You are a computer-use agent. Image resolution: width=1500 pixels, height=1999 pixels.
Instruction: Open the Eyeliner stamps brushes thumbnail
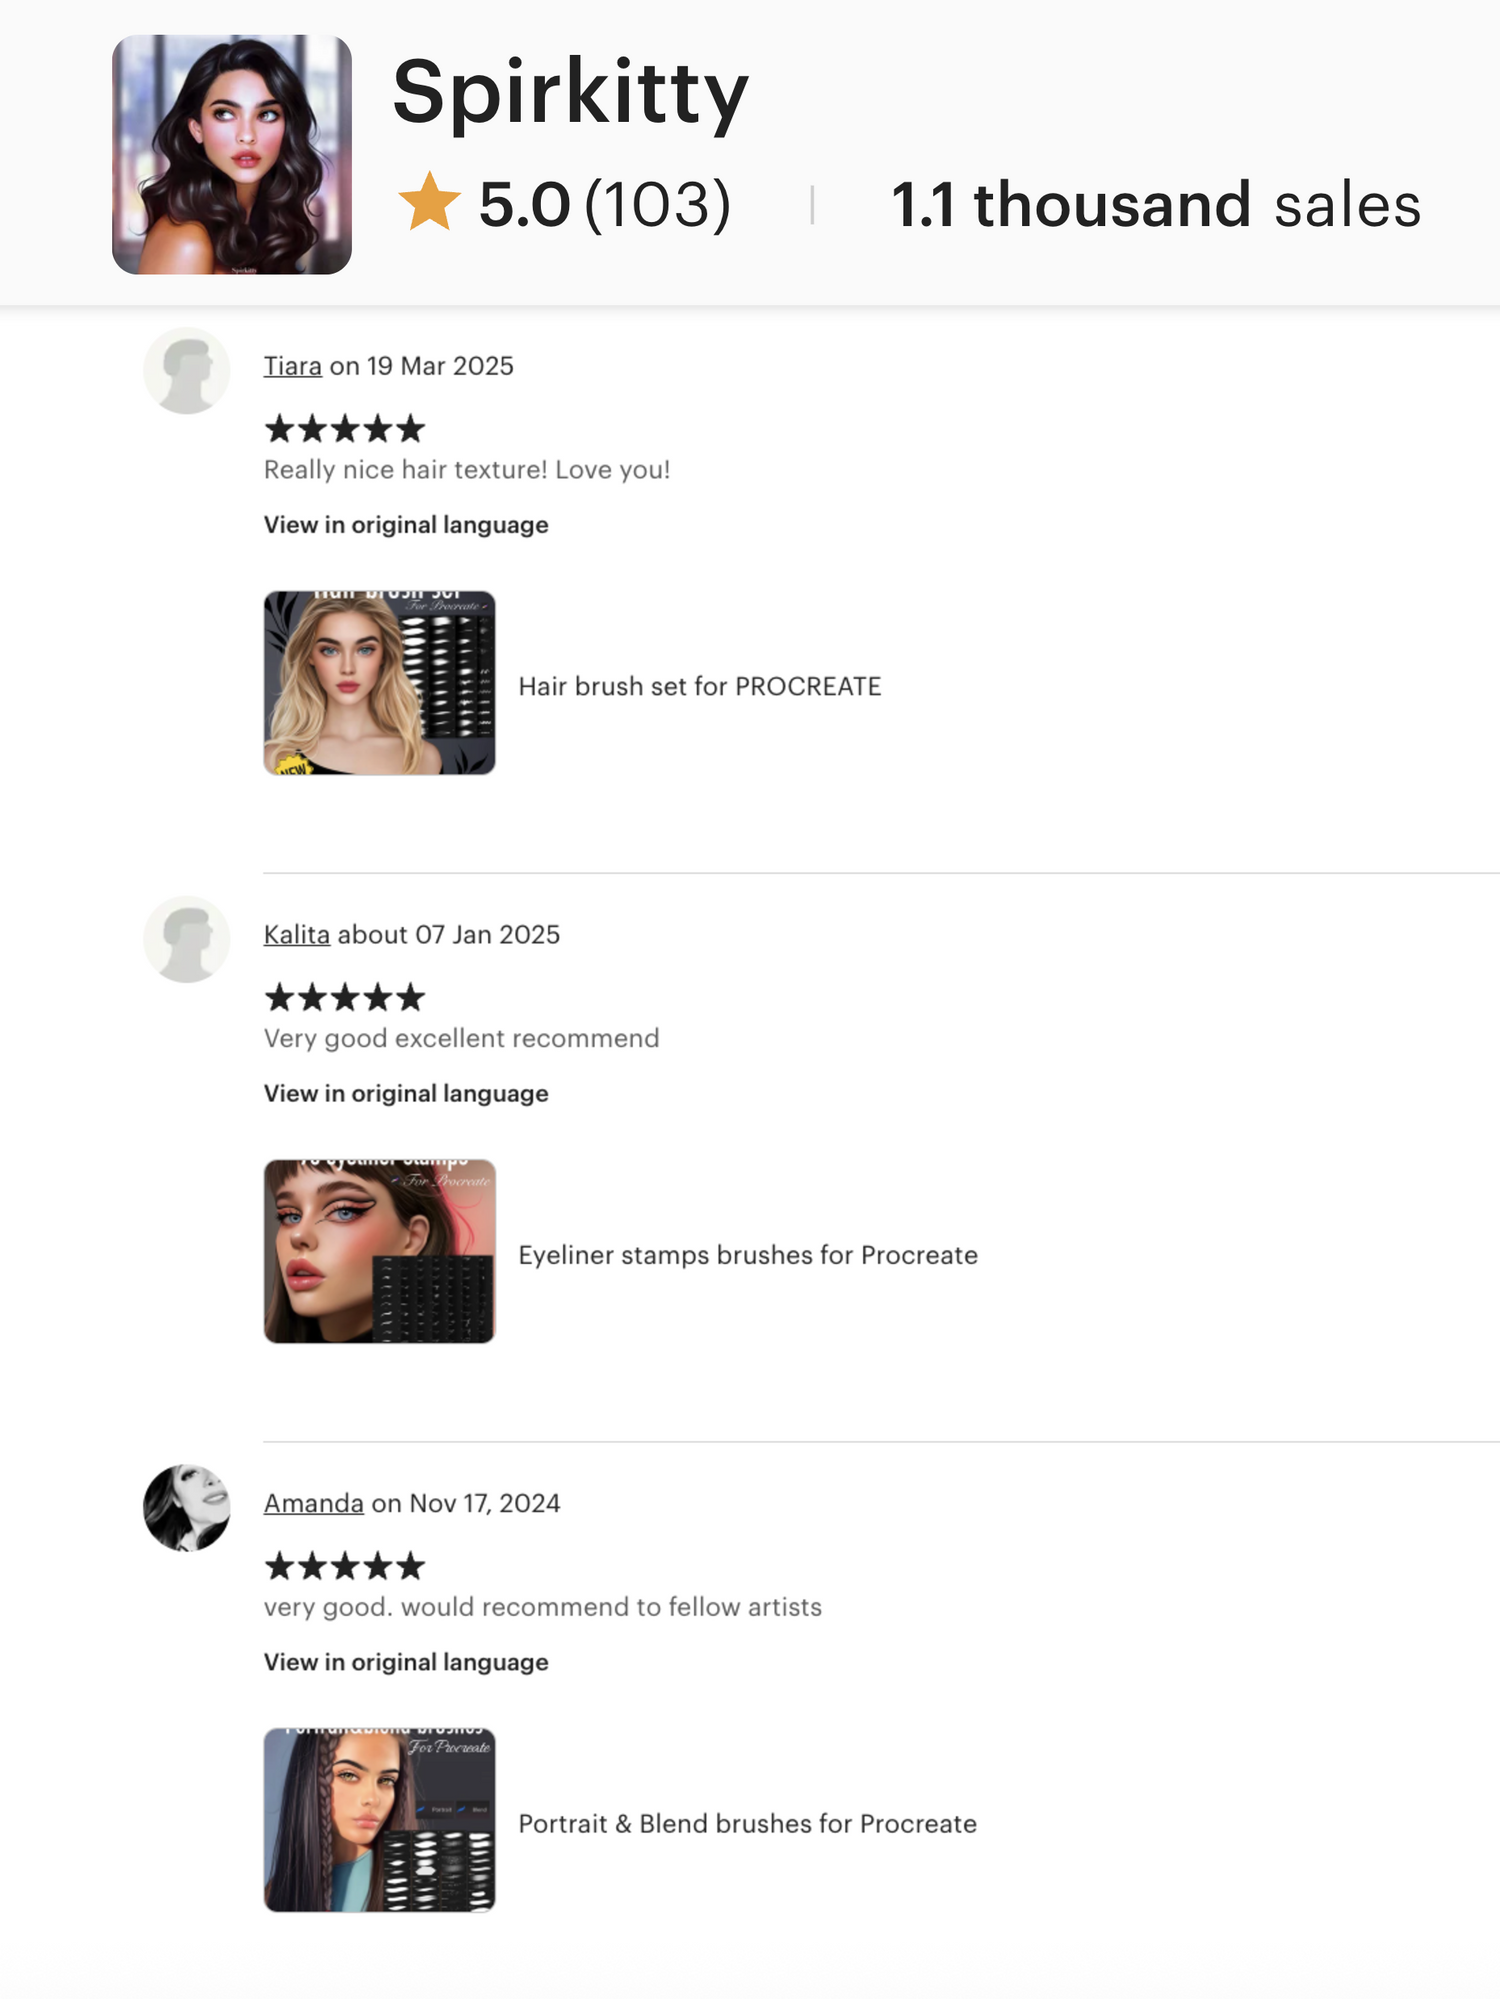coord(380,1251)
